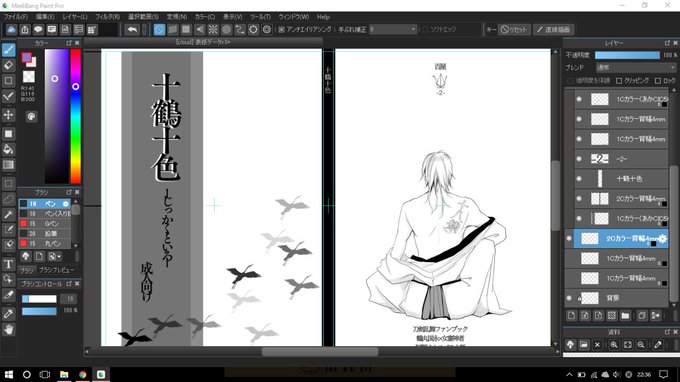Viewport: 680px width, 382px height.
Task: Open File Explorer from taskbar
Action: [x=64, y=374]
